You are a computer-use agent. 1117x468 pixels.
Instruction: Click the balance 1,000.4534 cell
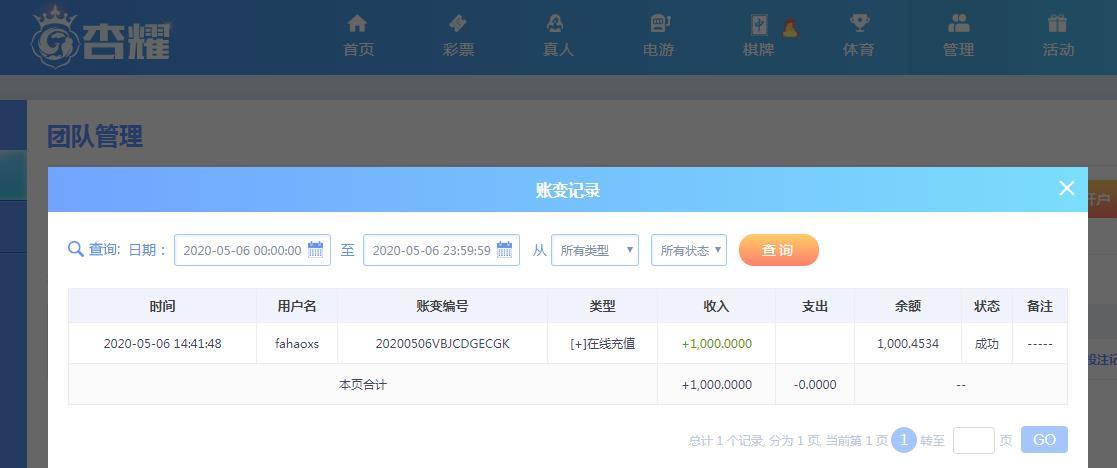click(908, 344)
